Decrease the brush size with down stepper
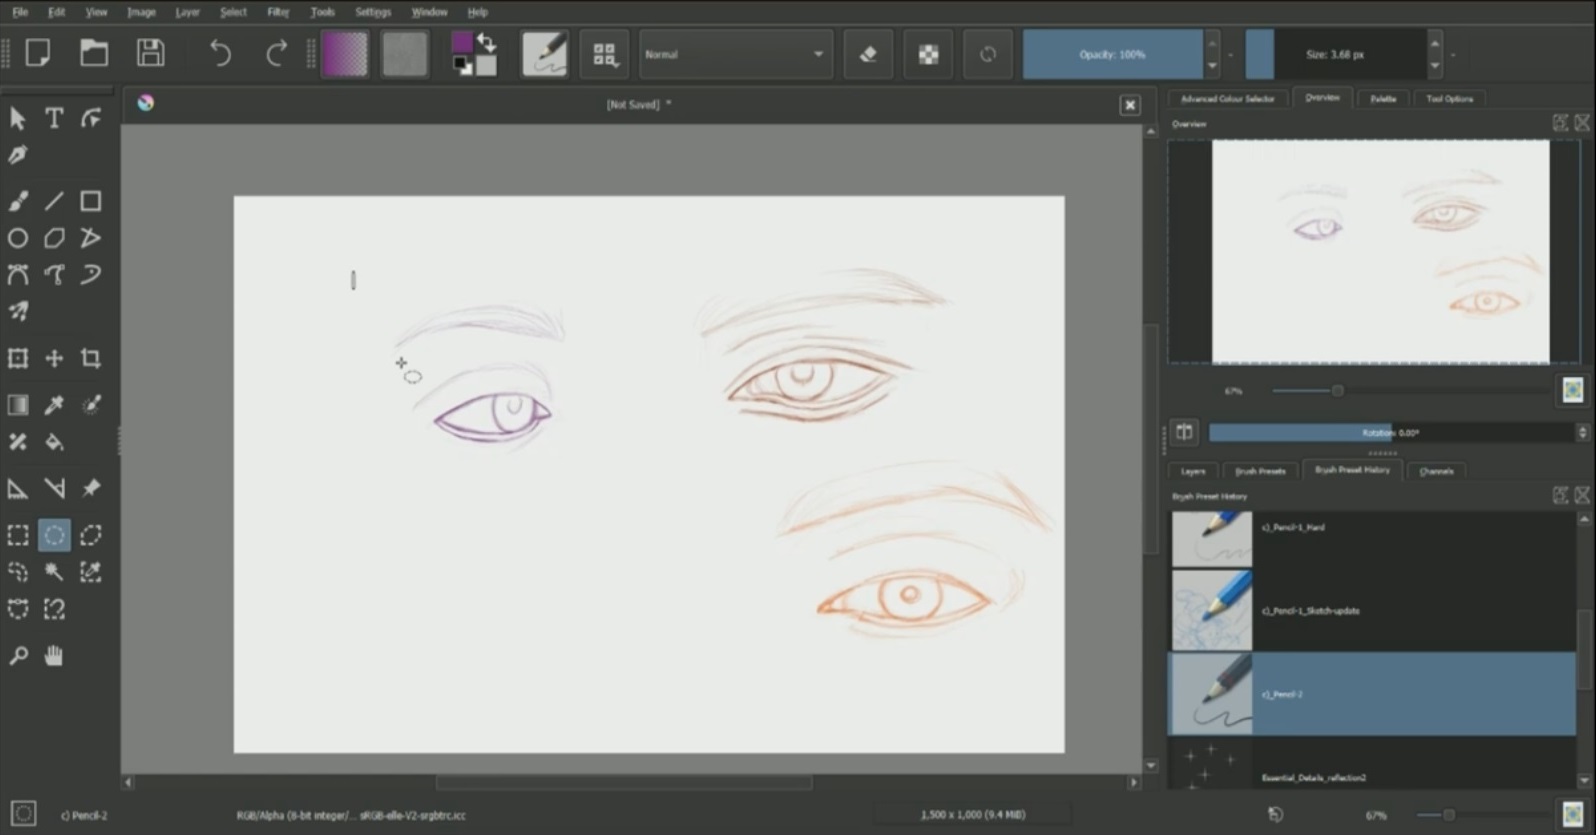Screen dimensions: 1596x835 point(1435,66)
